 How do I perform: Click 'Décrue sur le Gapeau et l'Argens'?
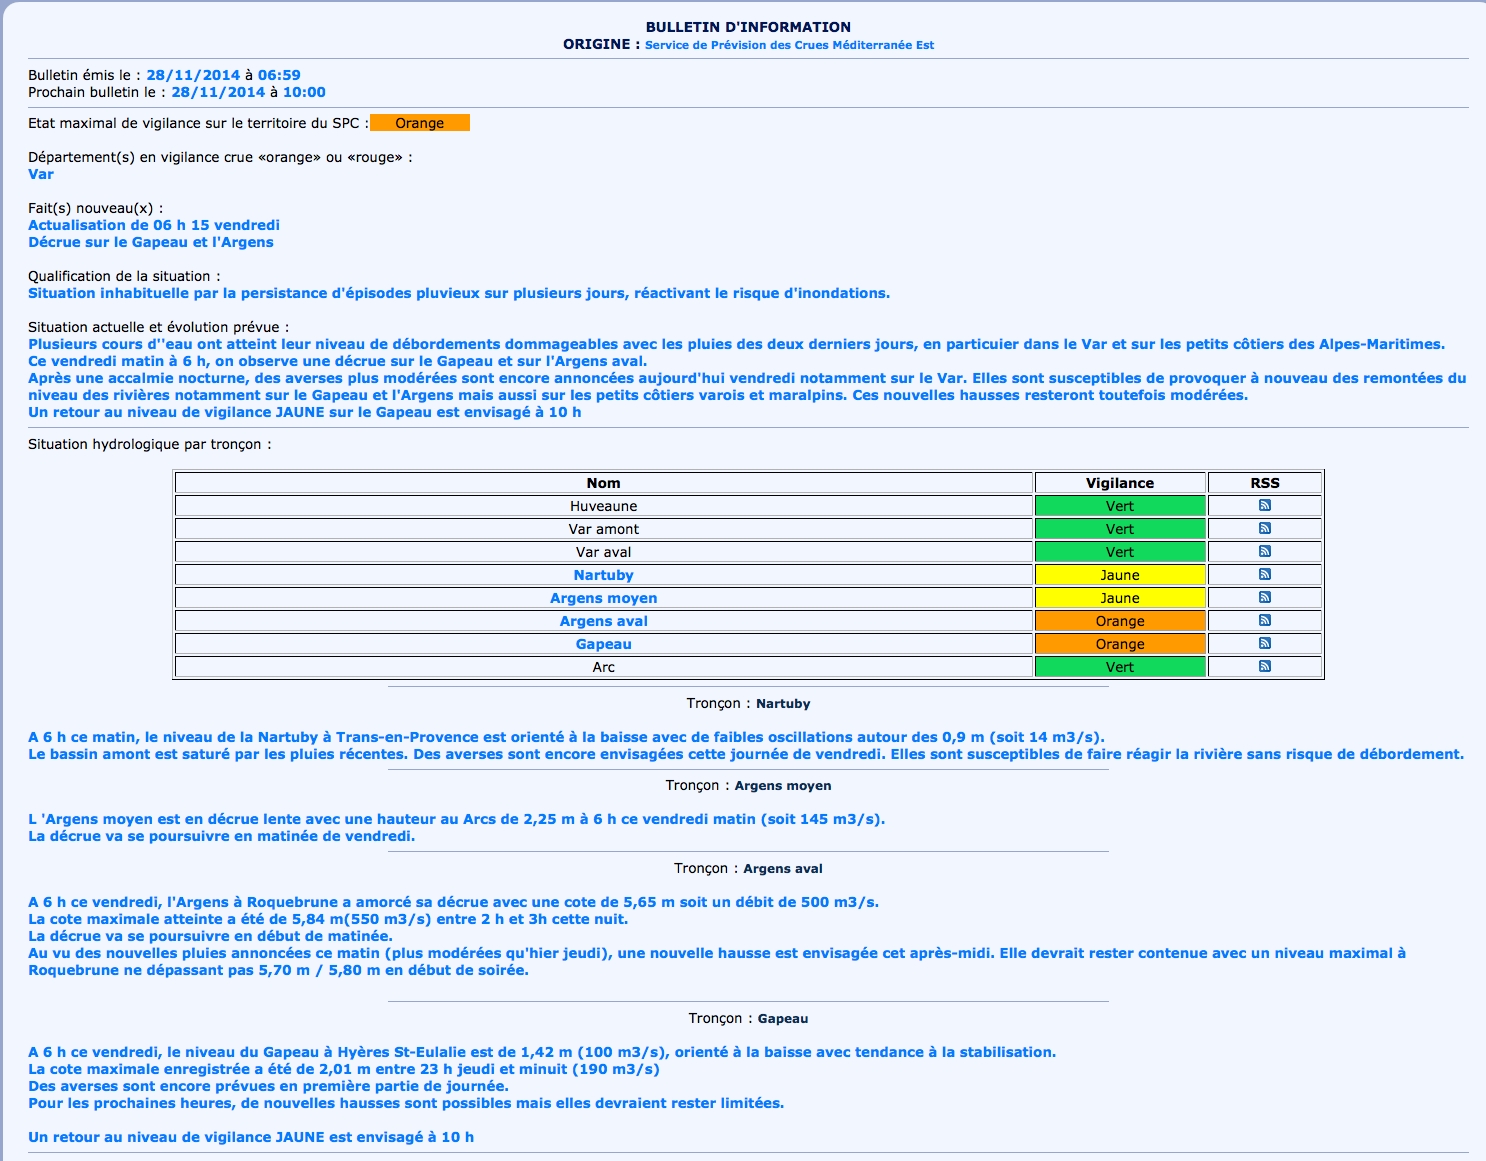click(151, 242)
